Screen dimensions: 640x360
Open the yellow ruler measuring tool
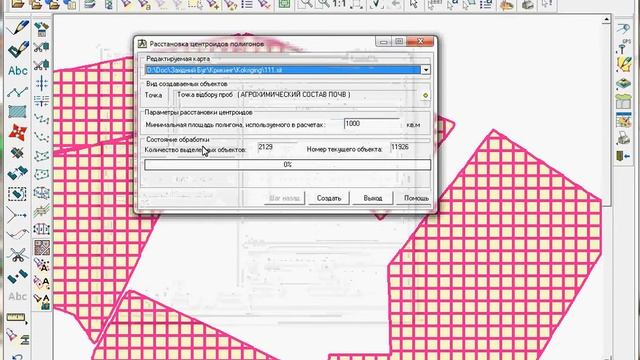(x=17, y=318)
